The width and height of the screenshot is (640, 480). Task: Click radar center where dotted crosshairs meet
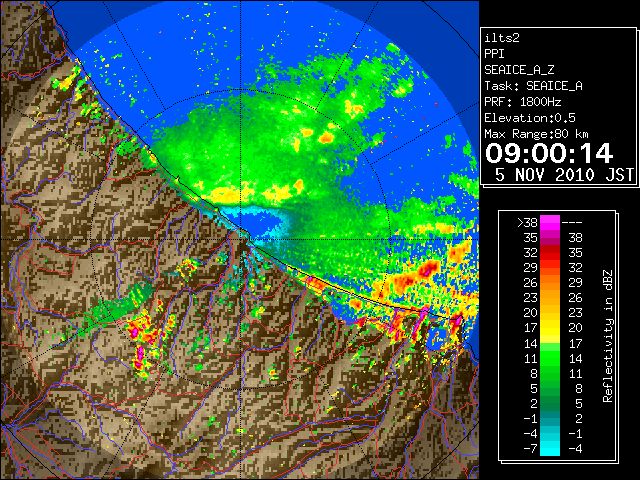[240, 239]
